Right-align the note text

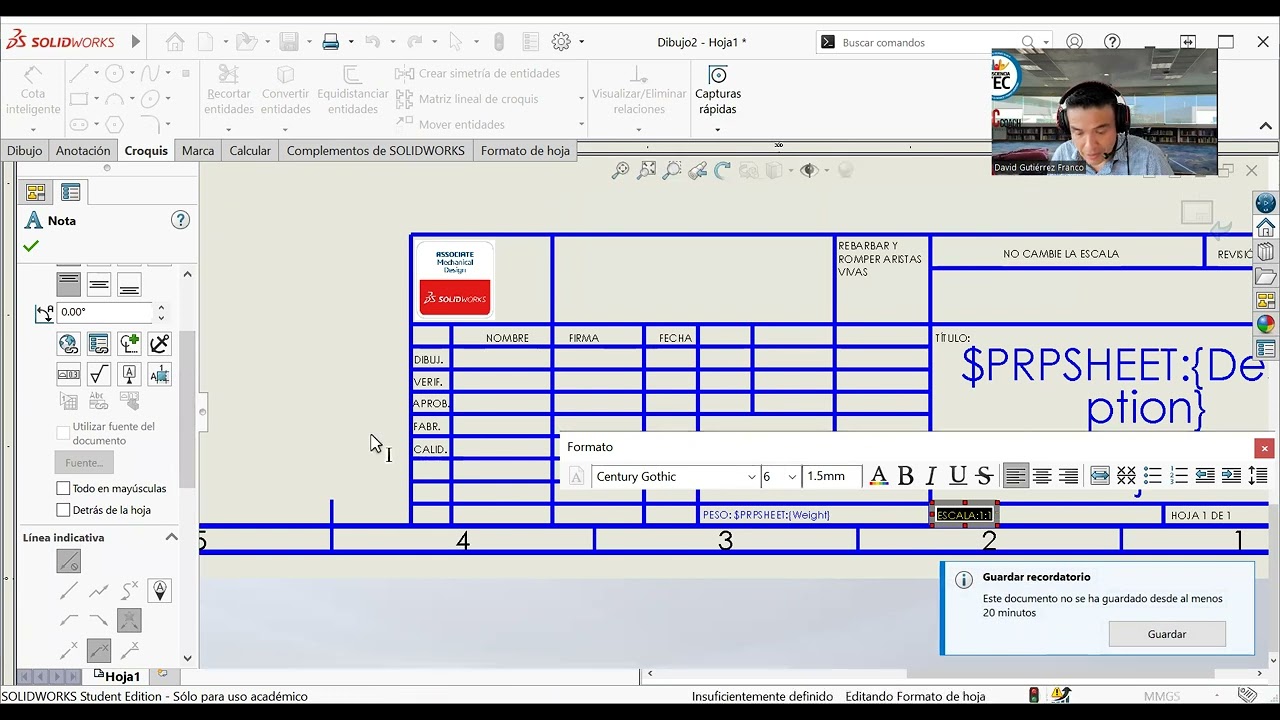click(x=1068, y=476)
